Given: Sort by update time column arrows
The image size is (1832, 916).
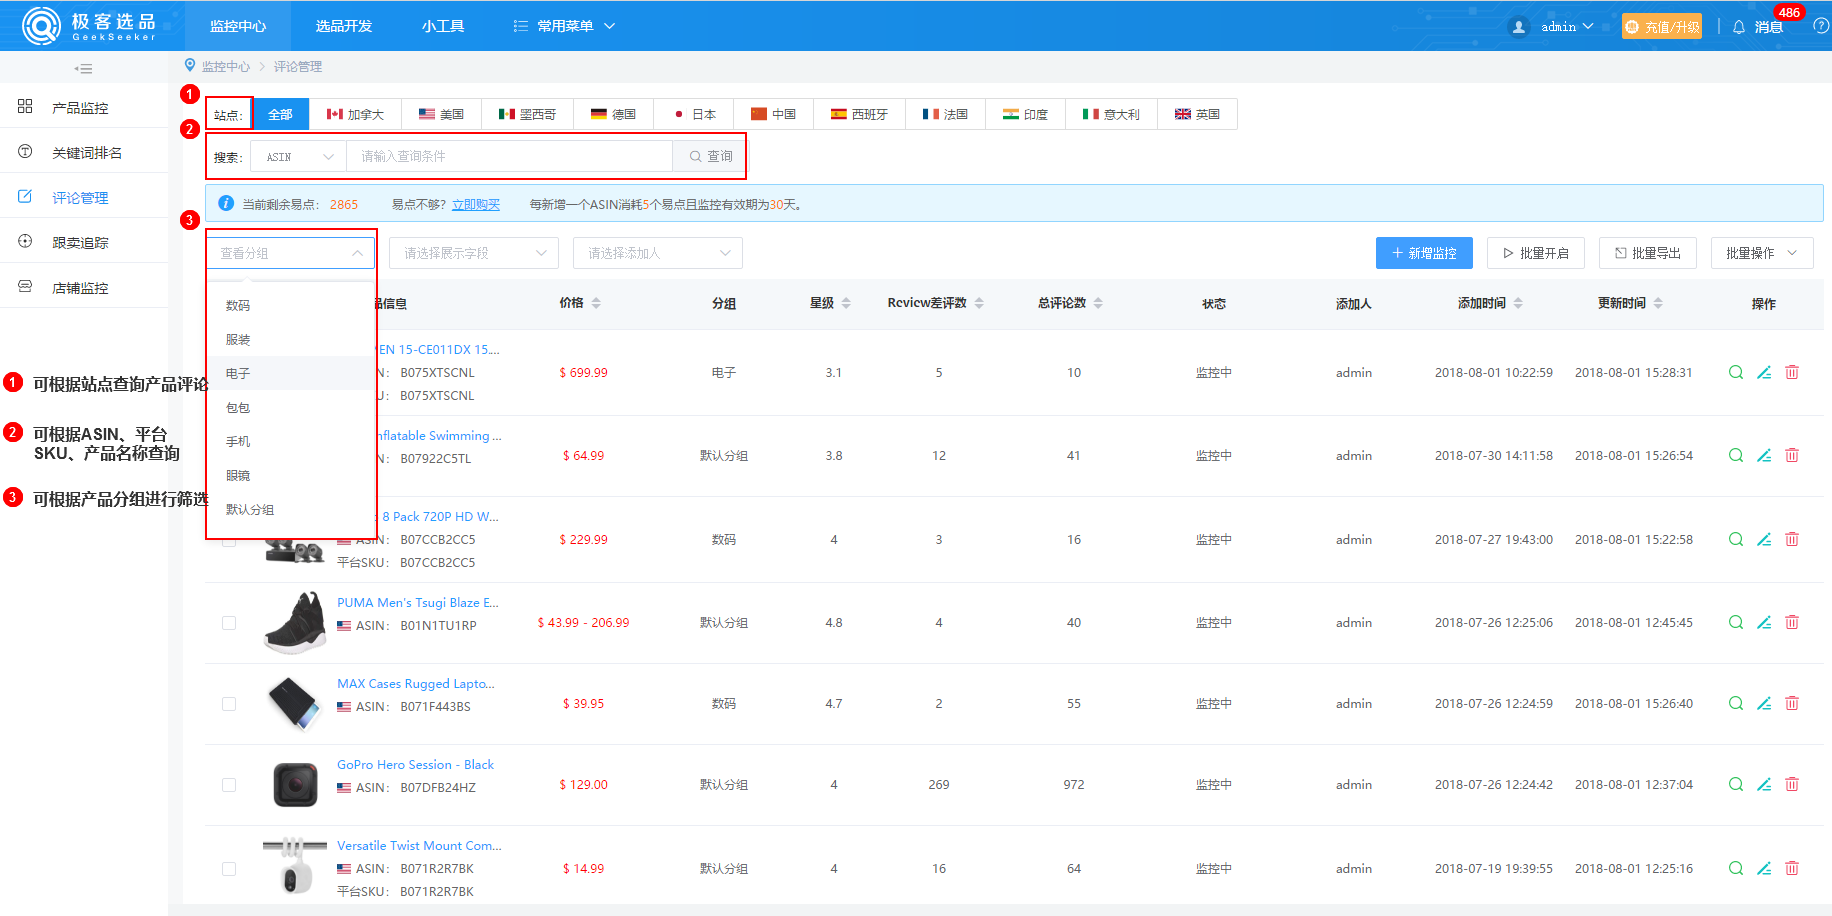Looking at the screenshot, I should 1658,303.
